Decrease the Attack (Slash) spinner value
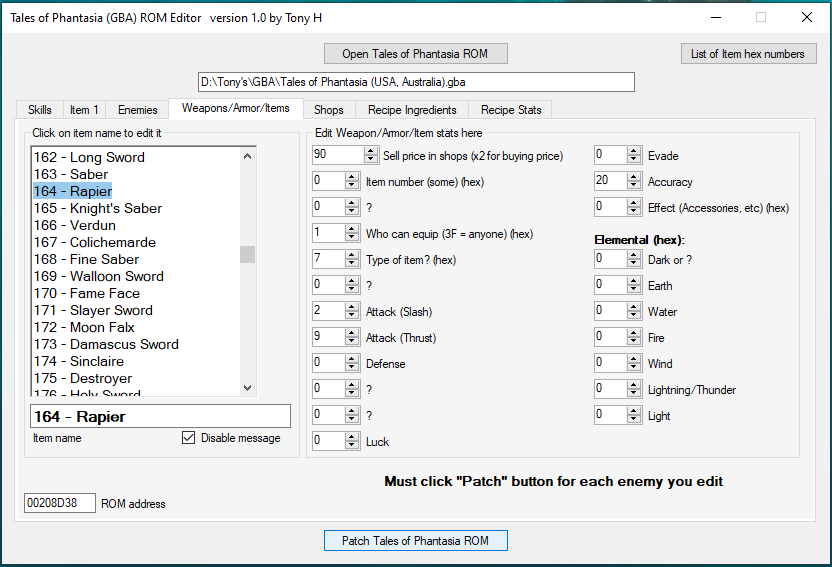This screenshot has width=832, height=567. (x=351, y=316)
